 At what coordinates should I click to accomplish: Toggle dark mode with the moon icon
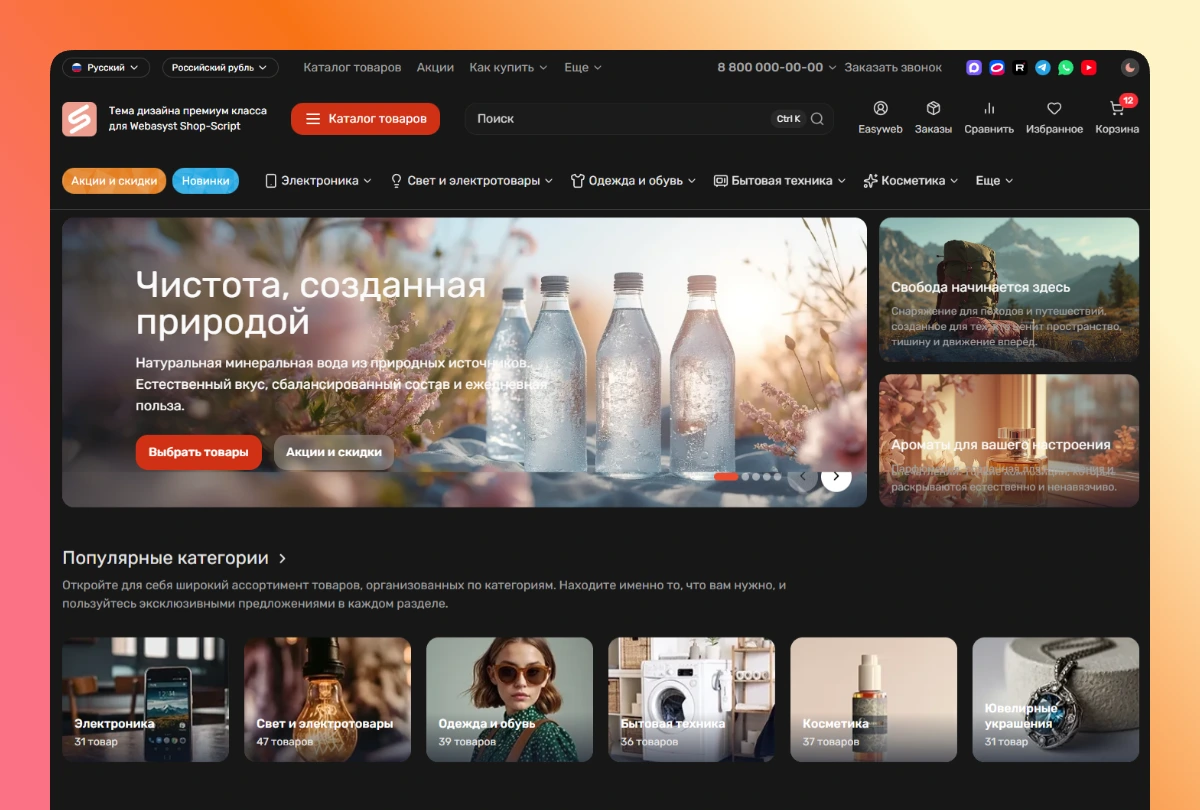[1129, 67]
